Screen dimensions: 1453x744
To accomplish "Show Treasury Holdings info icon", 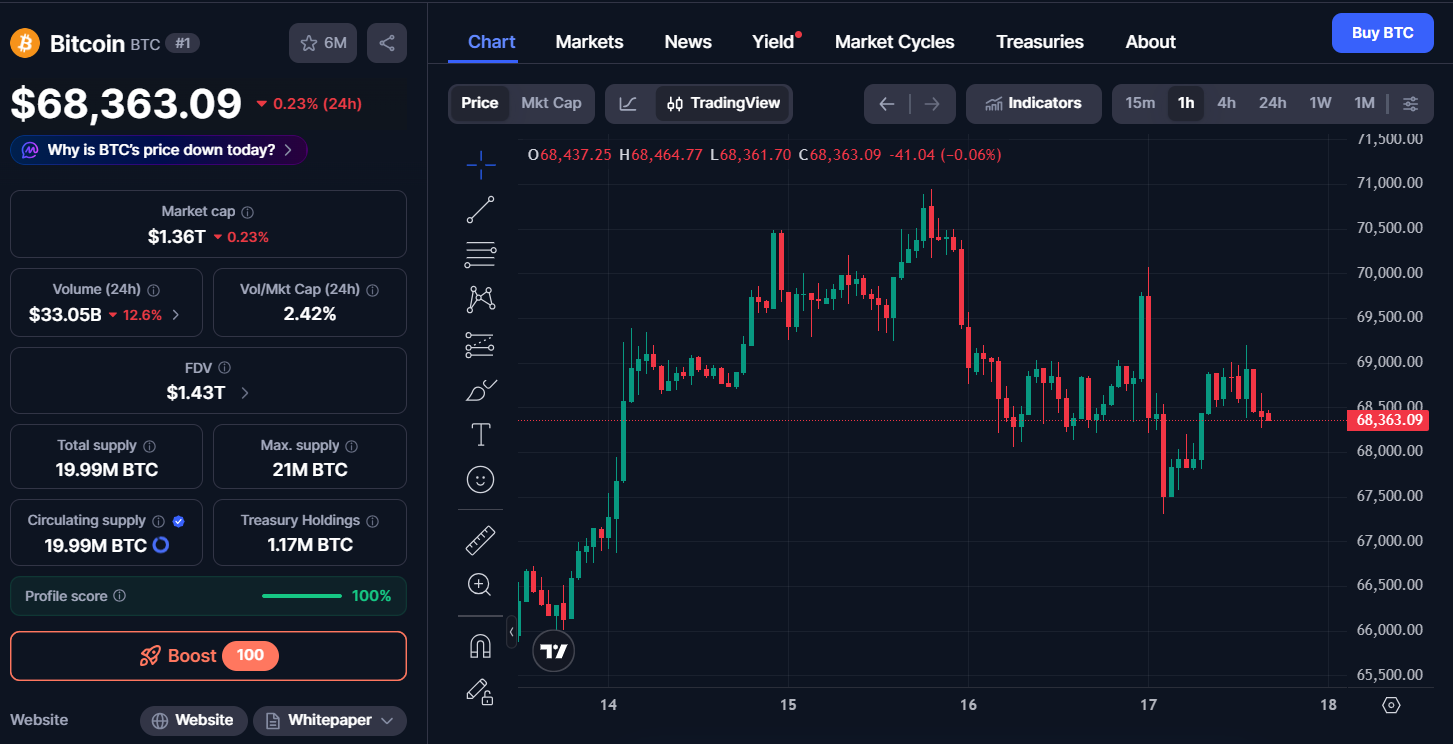I will coord(373,521).
